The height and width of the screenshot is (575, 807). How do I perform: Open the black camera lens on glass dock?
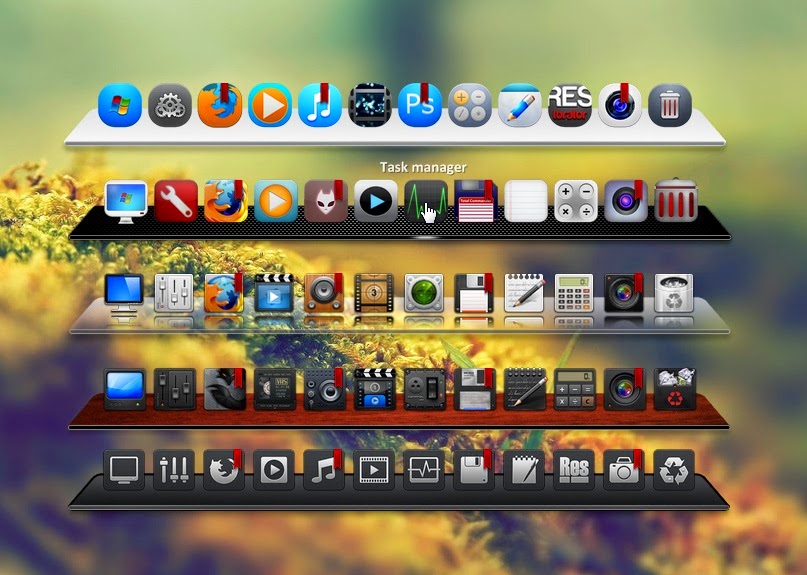(624, 293)
